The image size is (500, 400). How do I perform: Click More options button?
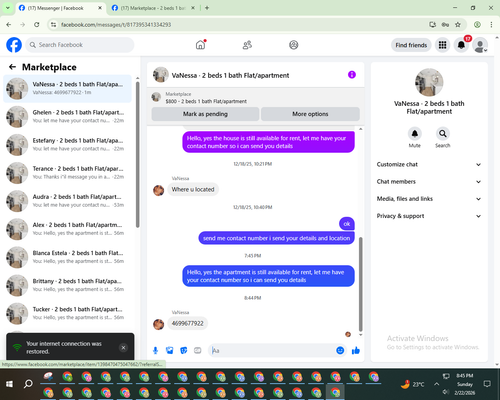pos(310,114)
